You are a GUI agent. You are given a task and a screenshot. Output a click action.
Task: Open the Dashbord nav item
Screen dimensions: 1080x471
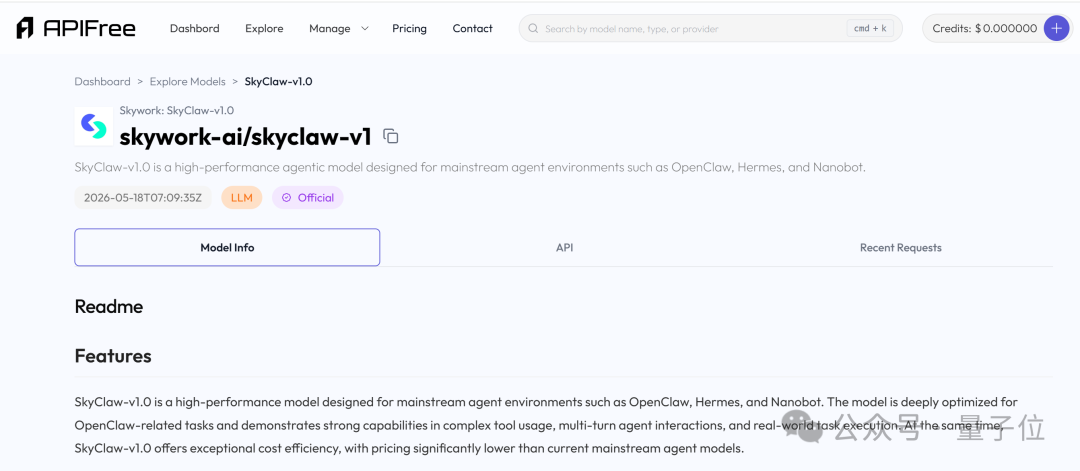coord(195,28)
